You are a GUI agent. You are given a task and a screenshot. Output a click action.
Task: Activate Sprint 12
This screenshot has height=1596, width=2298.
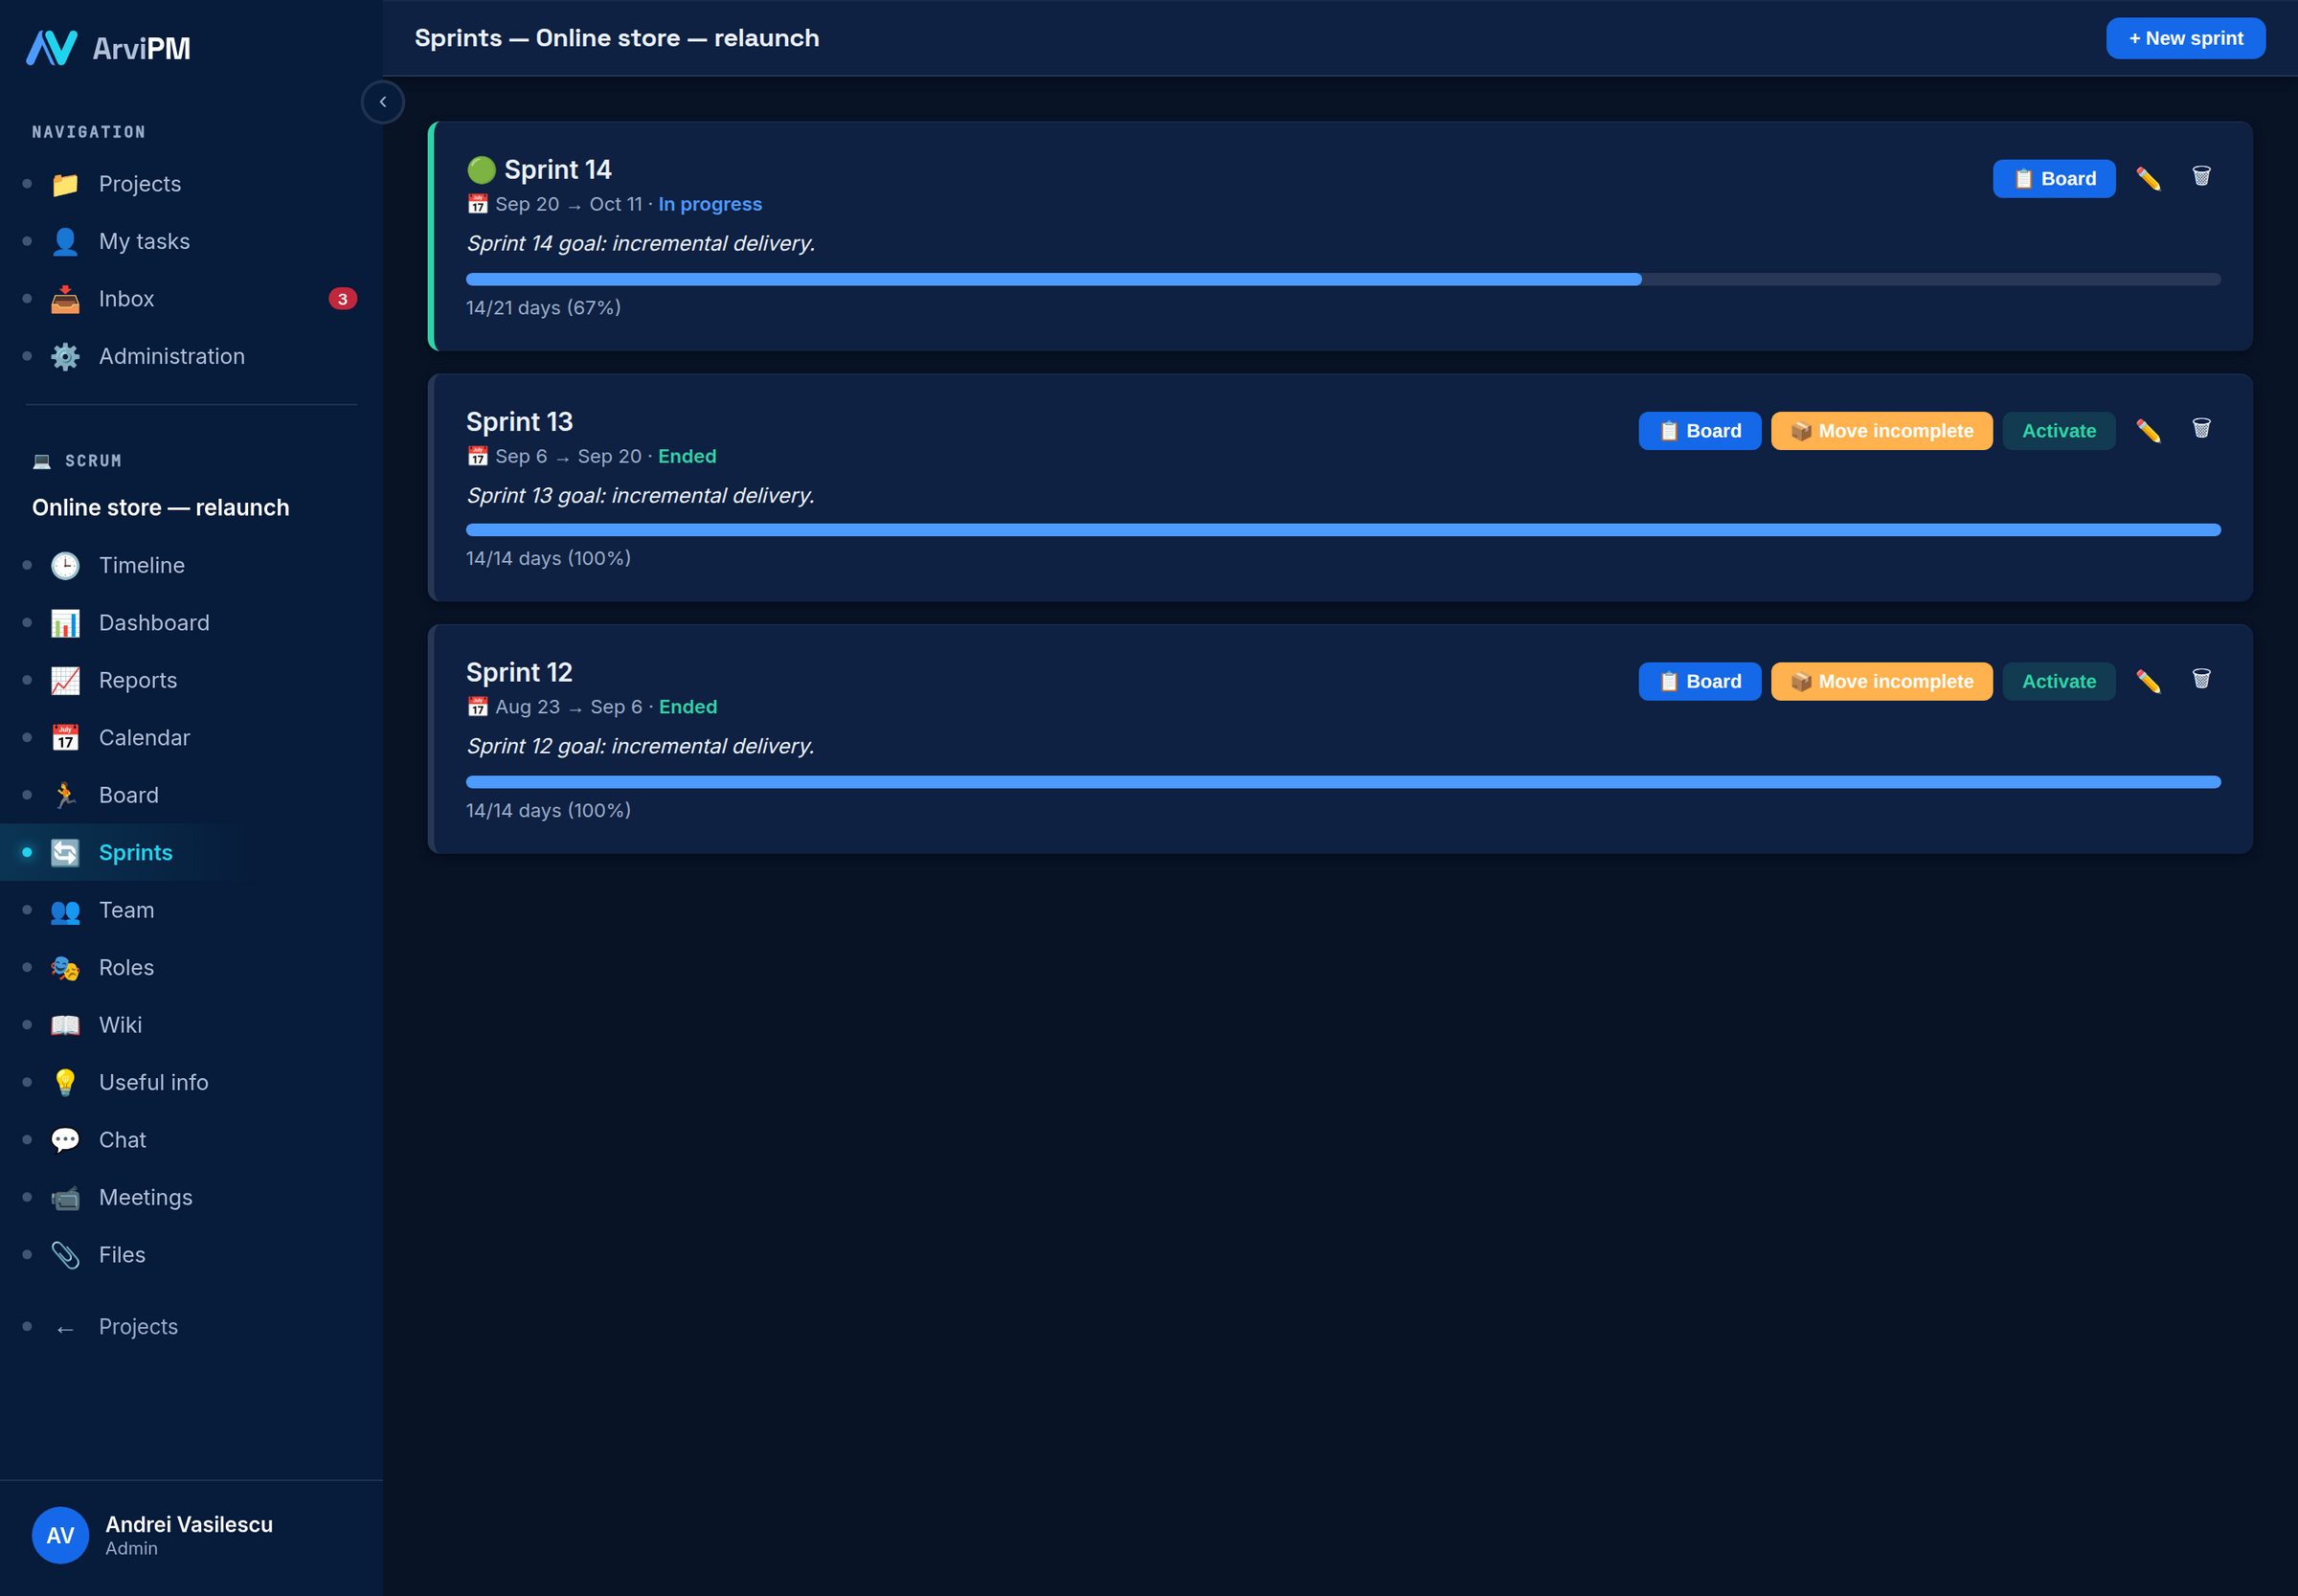(x=2058, y=682)
